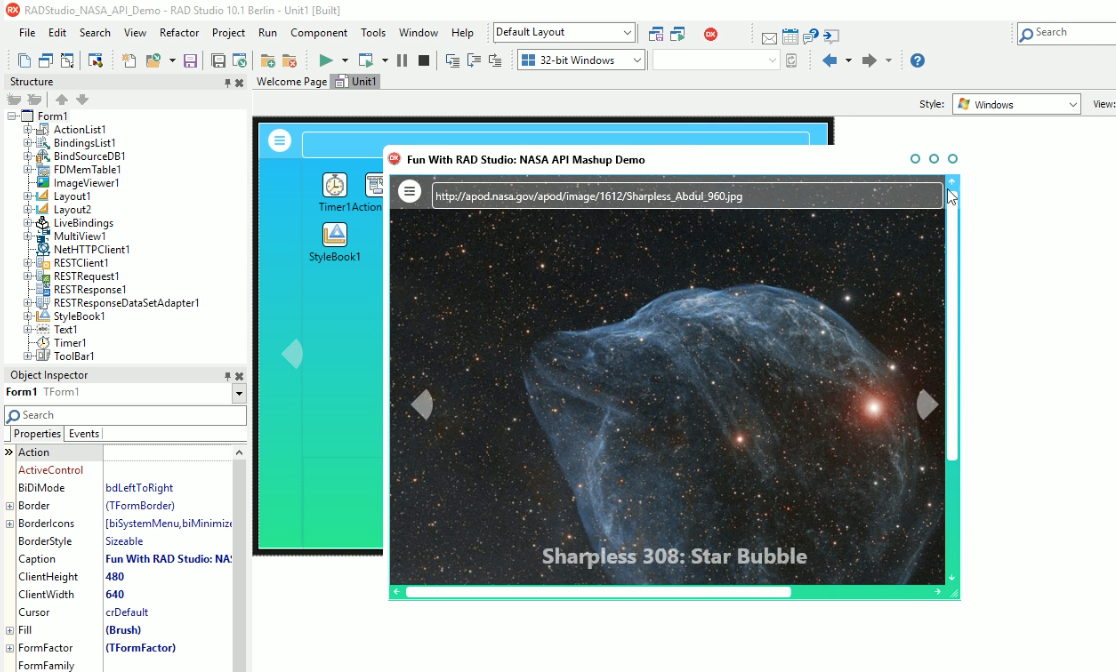The image size is (1116, 672).
Task: Stop the program with the black square
Action: (423, 61)
